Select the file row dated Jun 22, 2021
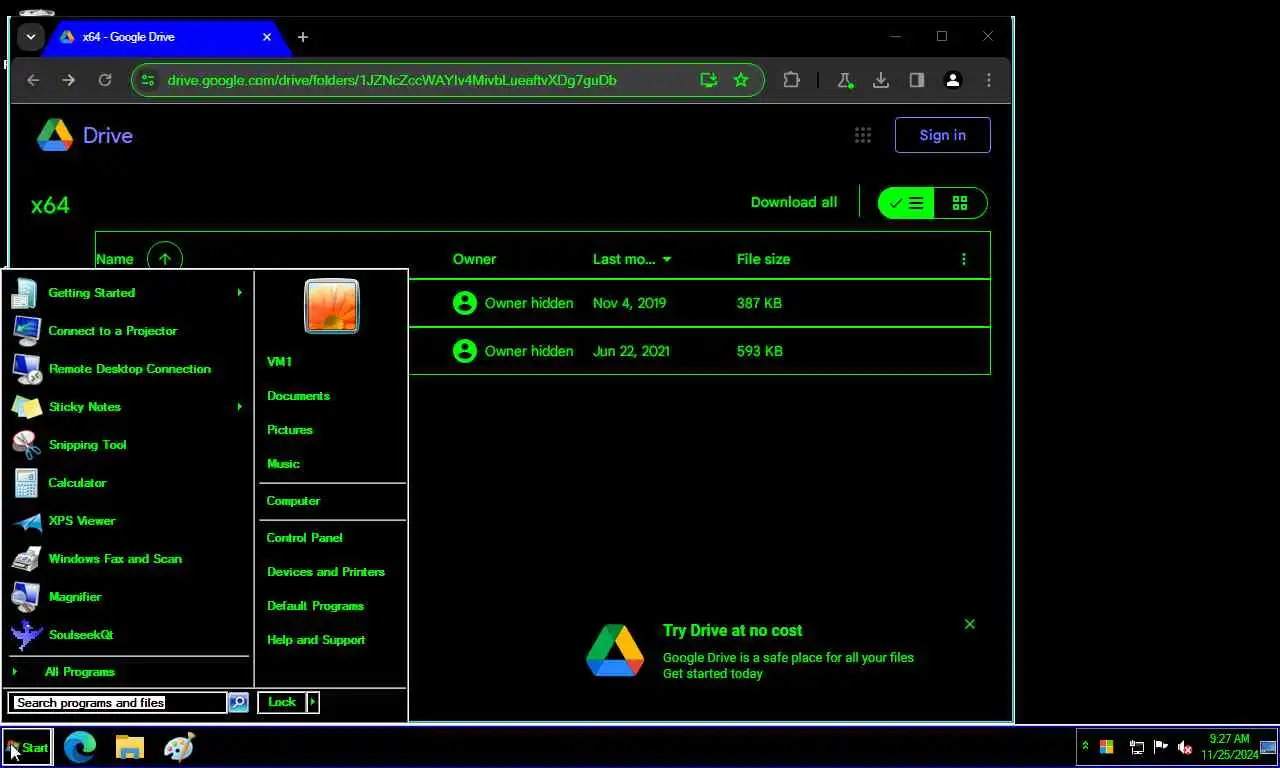Screen dimensions: 1280x768 click(699, 351)
